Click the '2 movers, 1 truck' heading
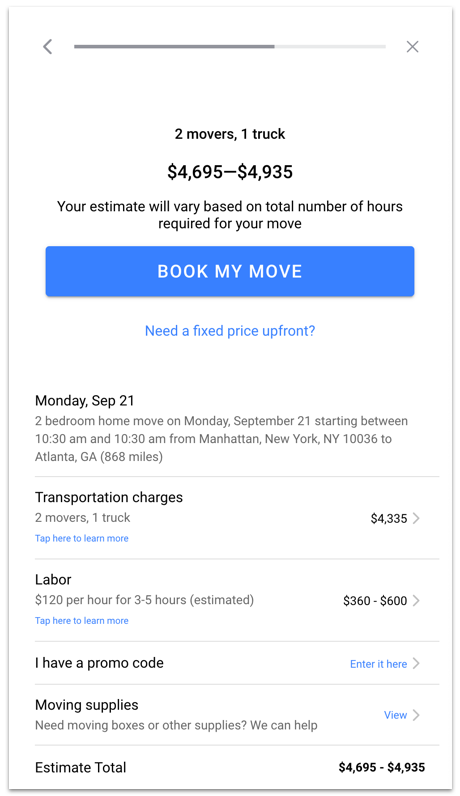 (230, 134)
